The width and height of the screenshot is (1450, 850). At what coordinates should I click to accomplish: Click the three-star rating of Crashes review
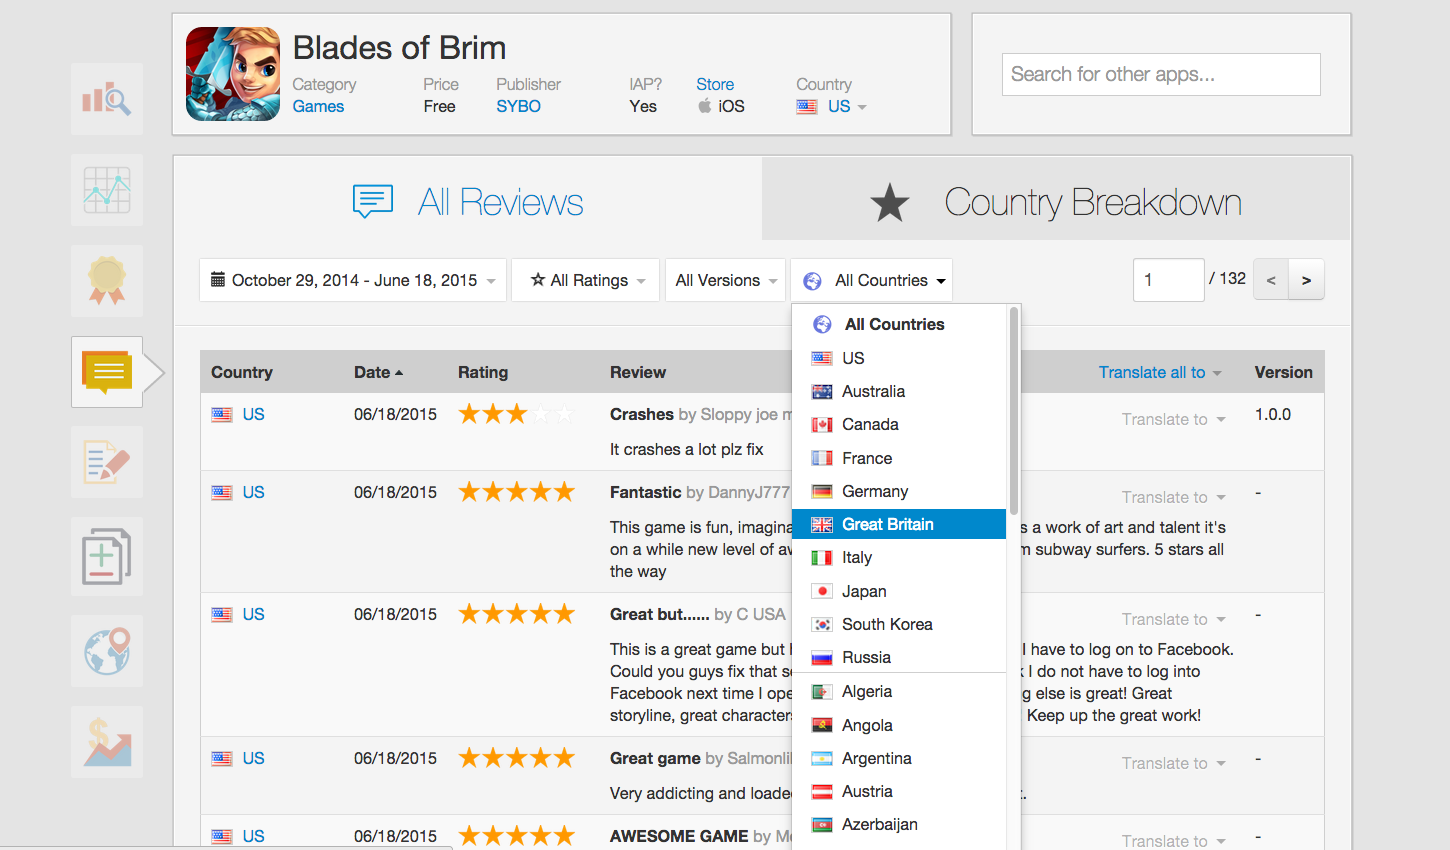click(x=517, y=413)
